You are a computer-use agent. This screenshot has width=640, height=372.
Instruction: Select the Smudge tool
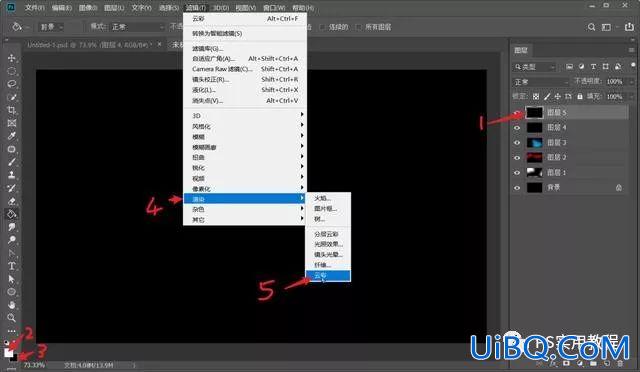[11, 227]
